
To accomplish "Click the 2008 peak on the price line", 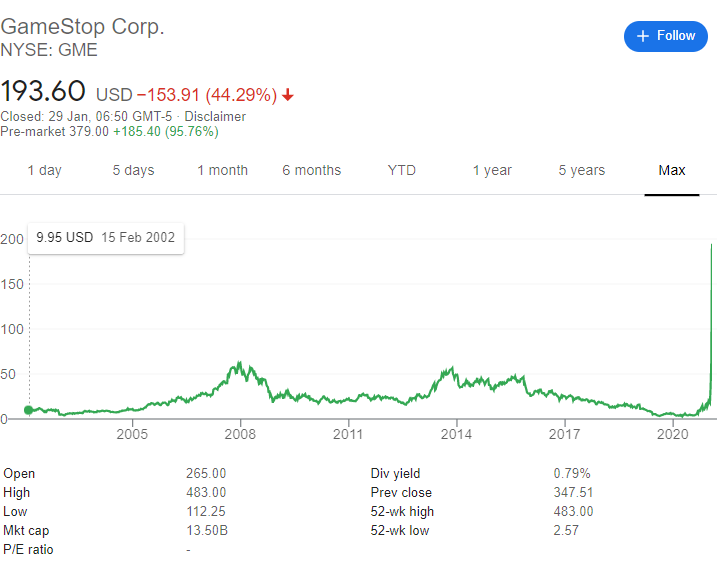I will 240,364.
